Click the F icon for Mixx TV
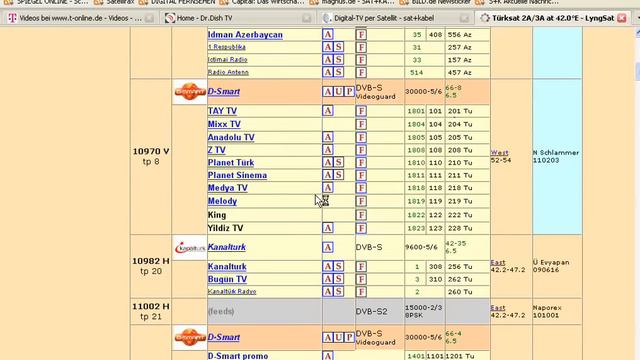The width and height of the screenshot is (640, 360). [361, 124]
